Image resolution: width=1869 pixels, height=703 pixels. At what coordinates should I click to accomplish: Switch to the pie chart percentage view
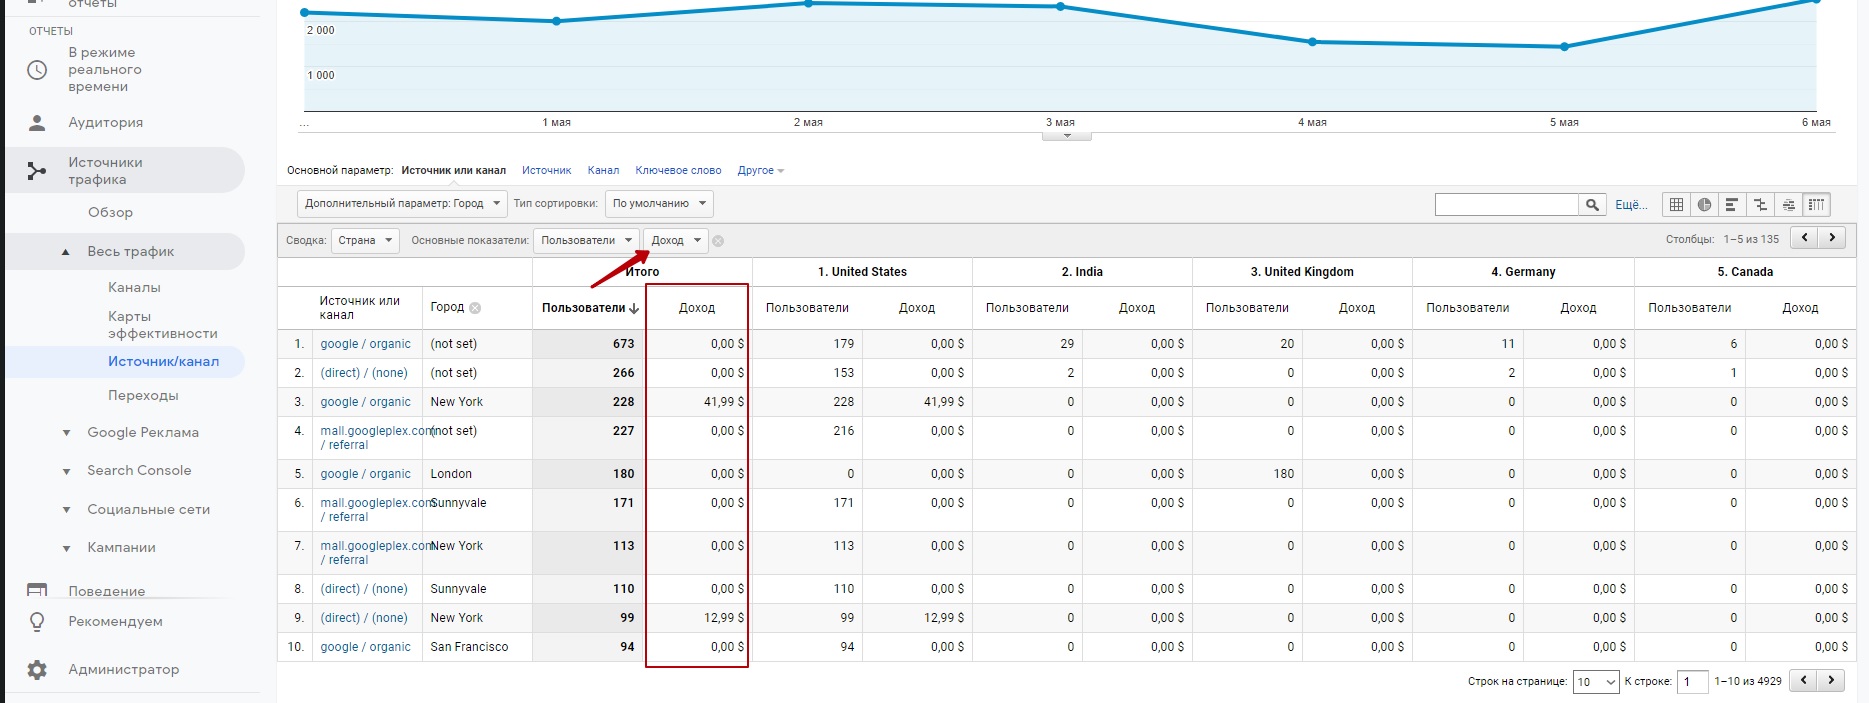(x=1704, y=204)
